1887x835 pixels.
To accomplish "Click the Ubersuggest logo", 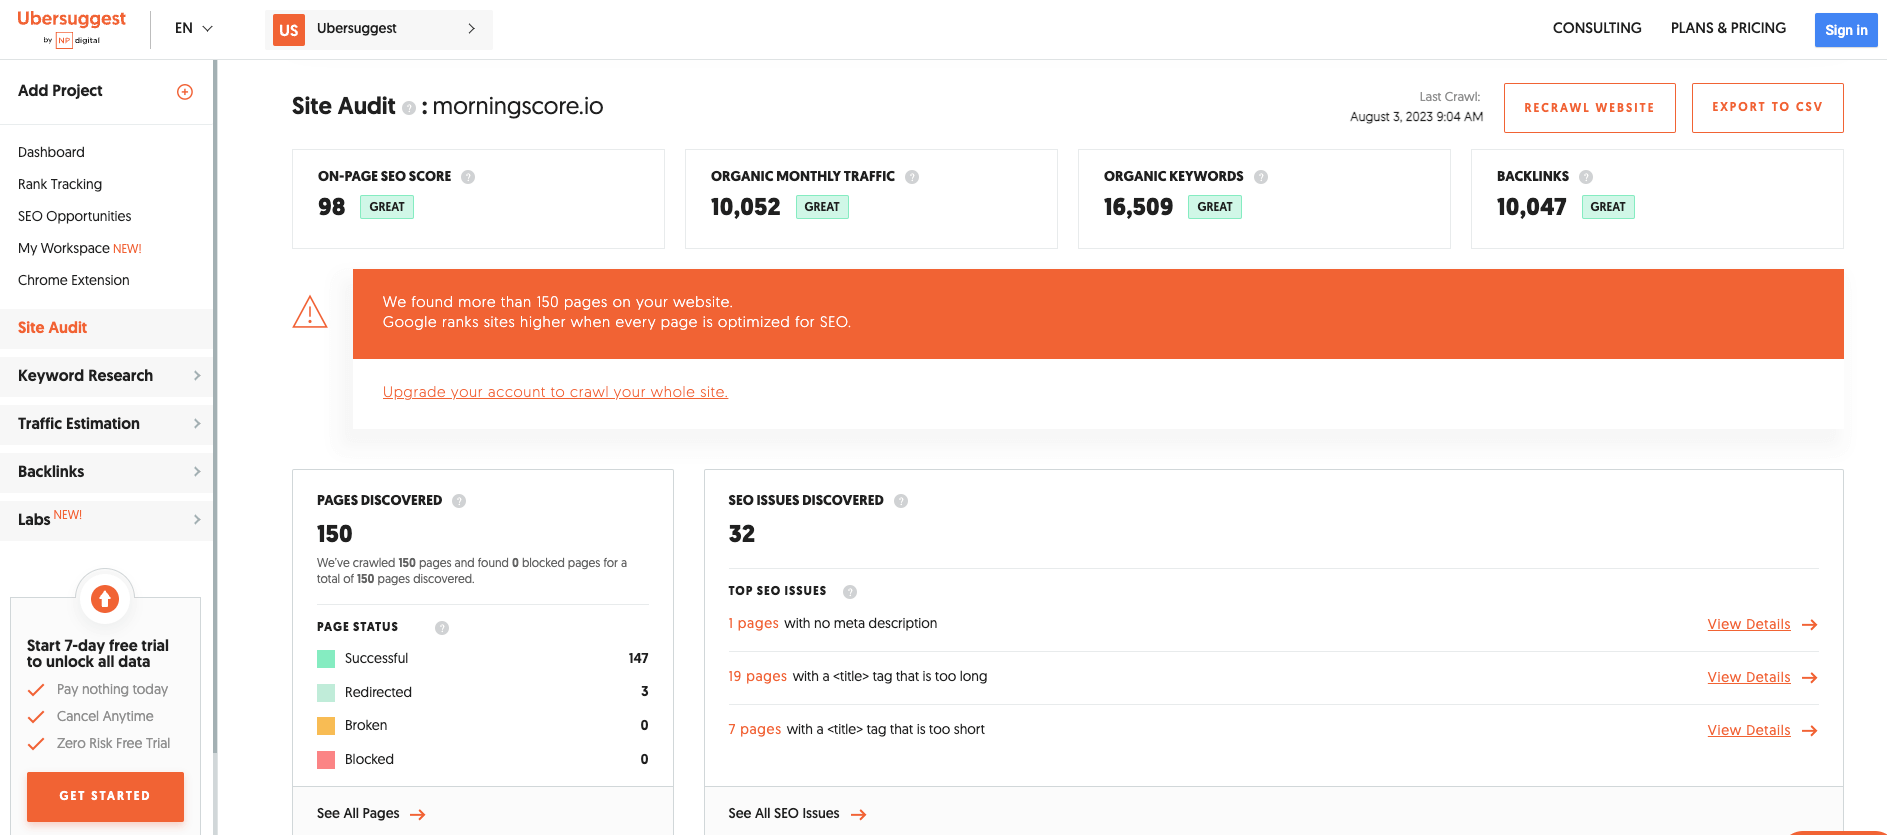I will pos(71,27).
